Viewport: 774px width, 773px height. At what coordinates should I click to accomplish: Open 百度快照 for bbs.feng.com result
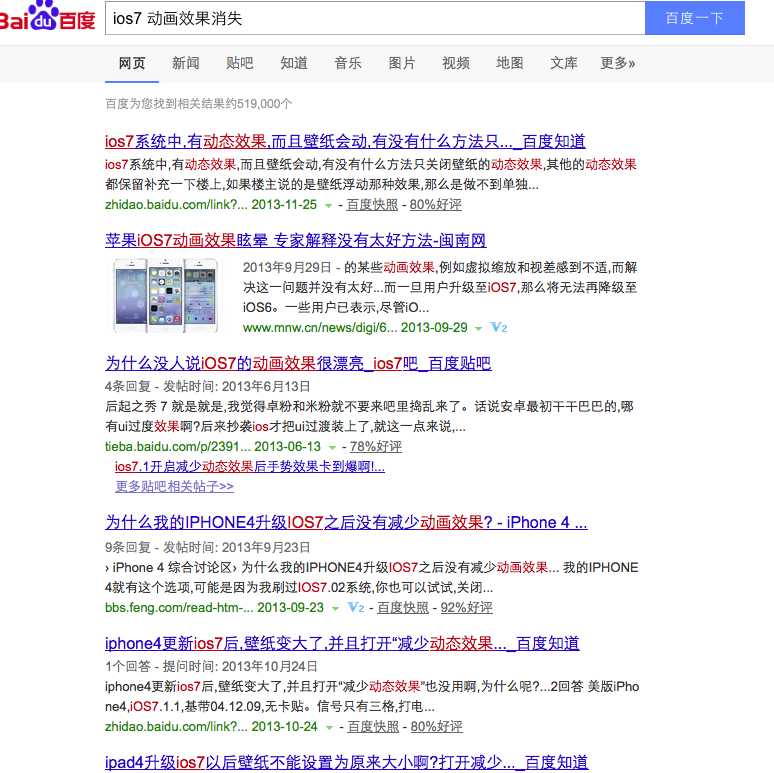[x=403, y=608]
